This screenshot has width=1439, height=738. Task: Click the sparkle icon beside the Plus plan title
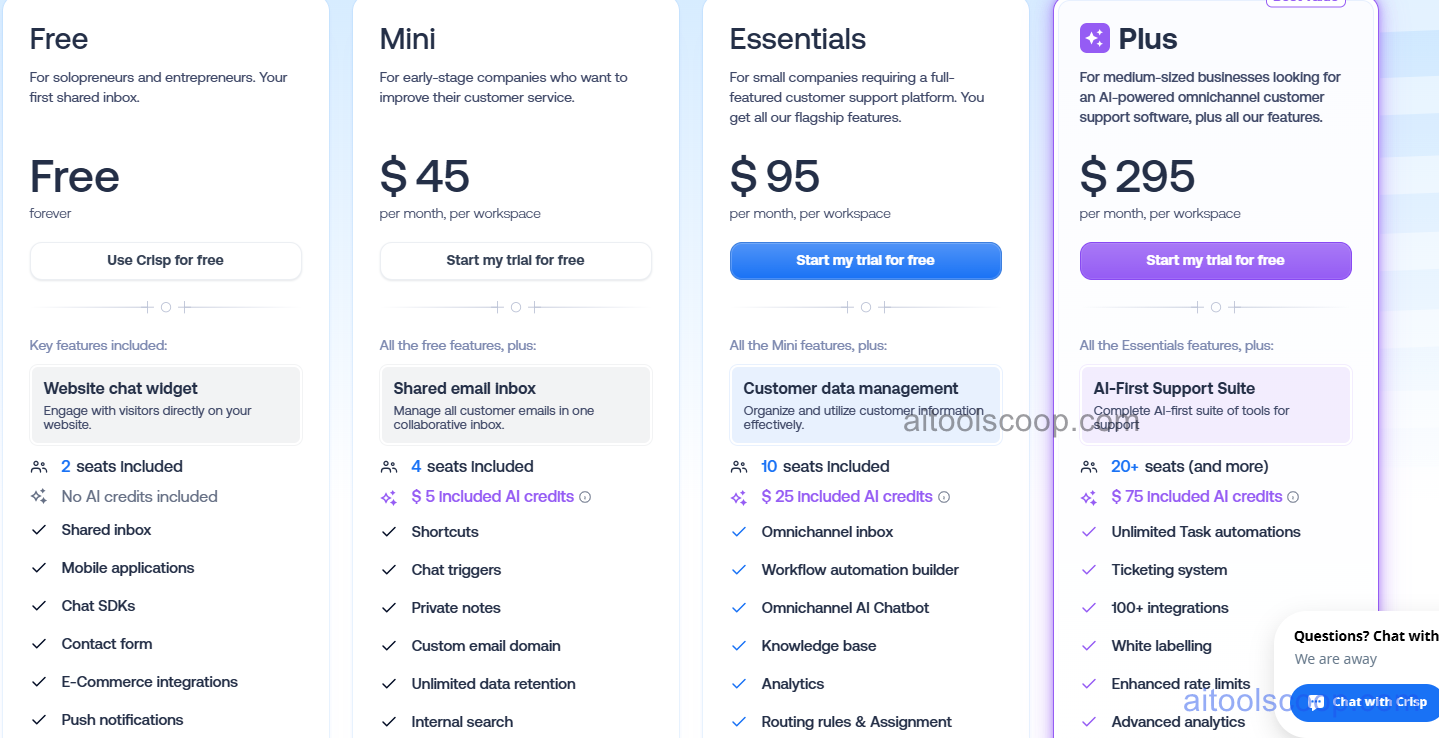[1095, 38]
